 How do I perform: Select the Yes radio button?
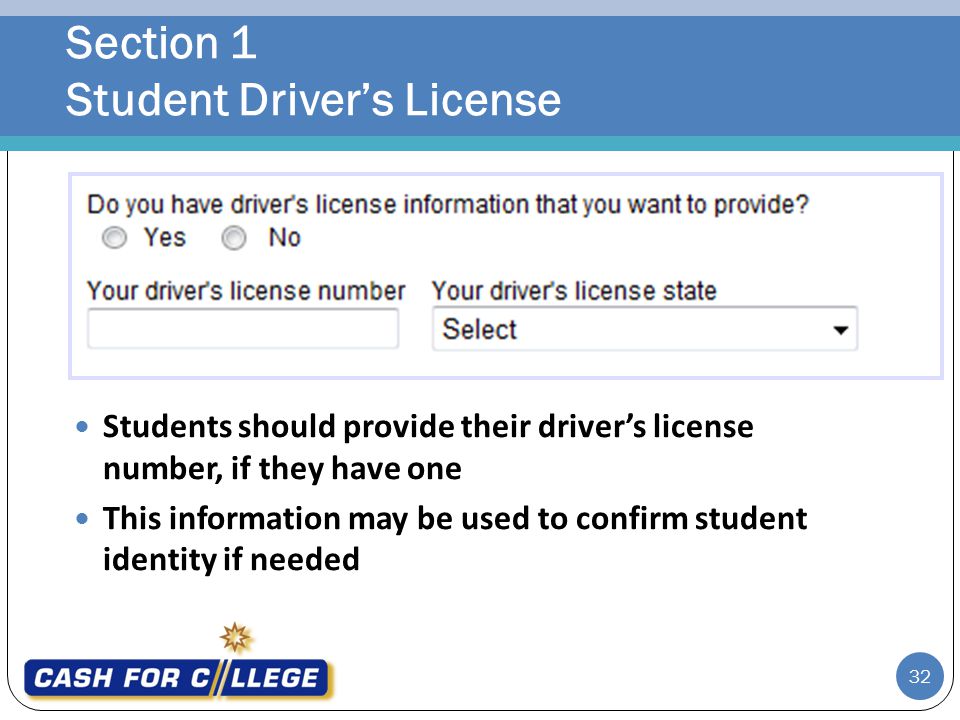coord(114,238)
